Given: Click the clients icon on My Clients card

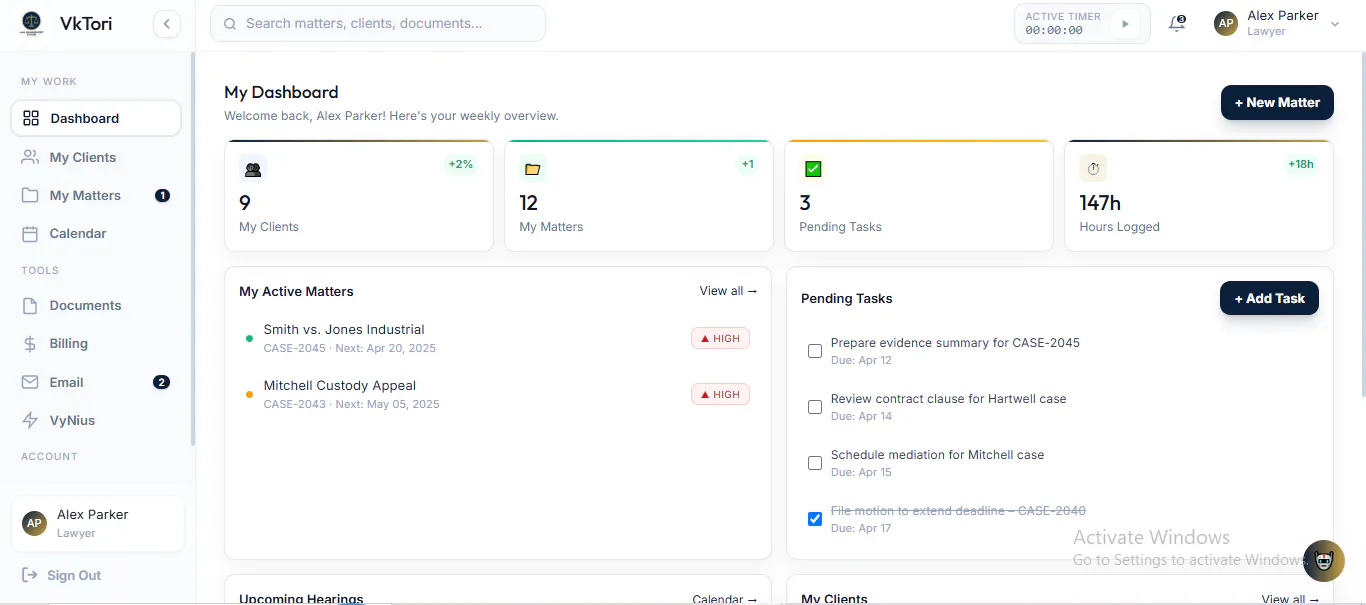Looking at the screenshot, I should pos(253,169).
